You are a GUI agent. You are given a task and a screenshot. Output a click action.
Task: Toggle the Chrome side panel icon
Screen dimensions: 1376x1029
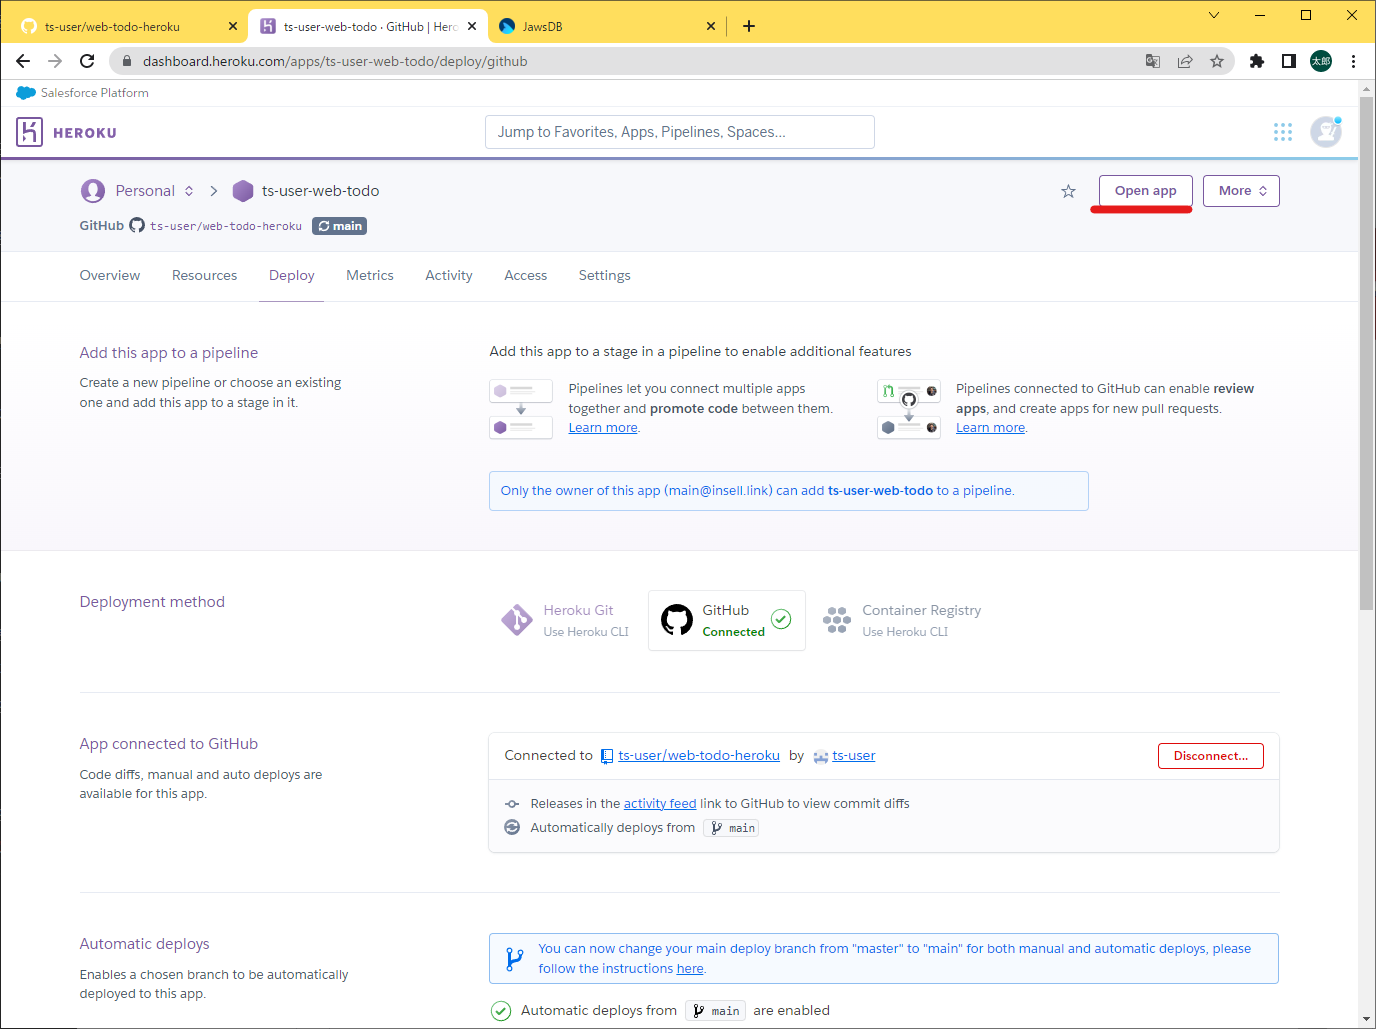pyautogui.click(x=1289, y=61)
